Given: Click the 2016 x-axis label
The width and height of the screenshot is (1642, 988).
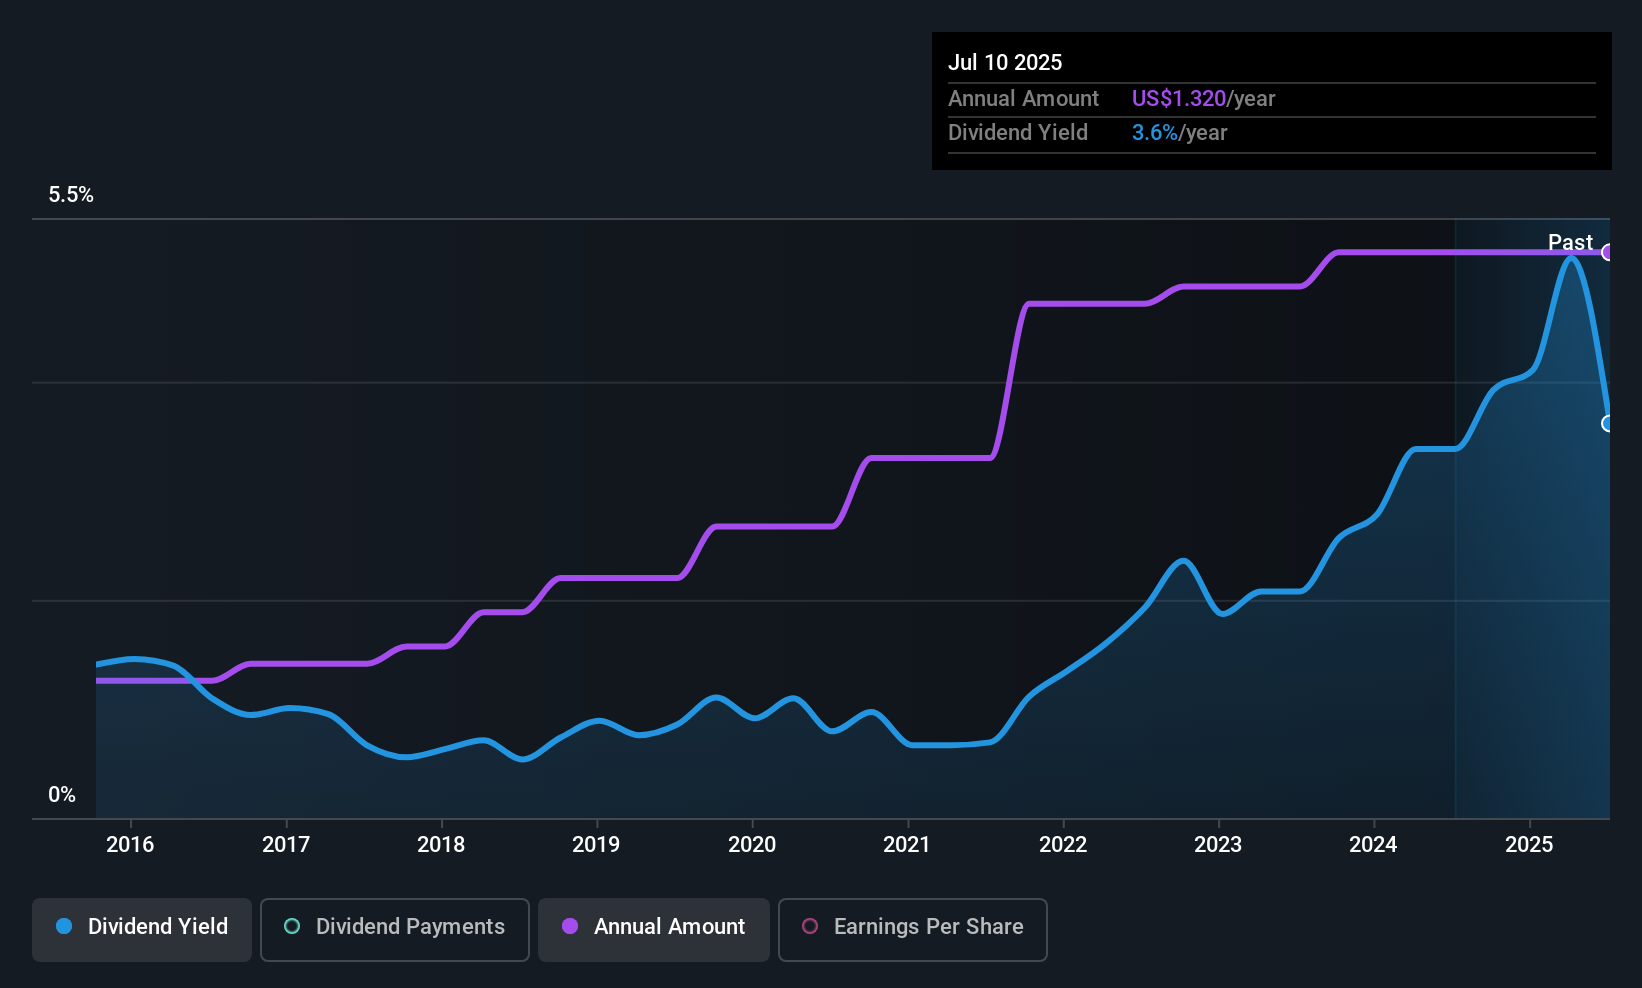Looking at the screenshot, I should pos(130,844).
